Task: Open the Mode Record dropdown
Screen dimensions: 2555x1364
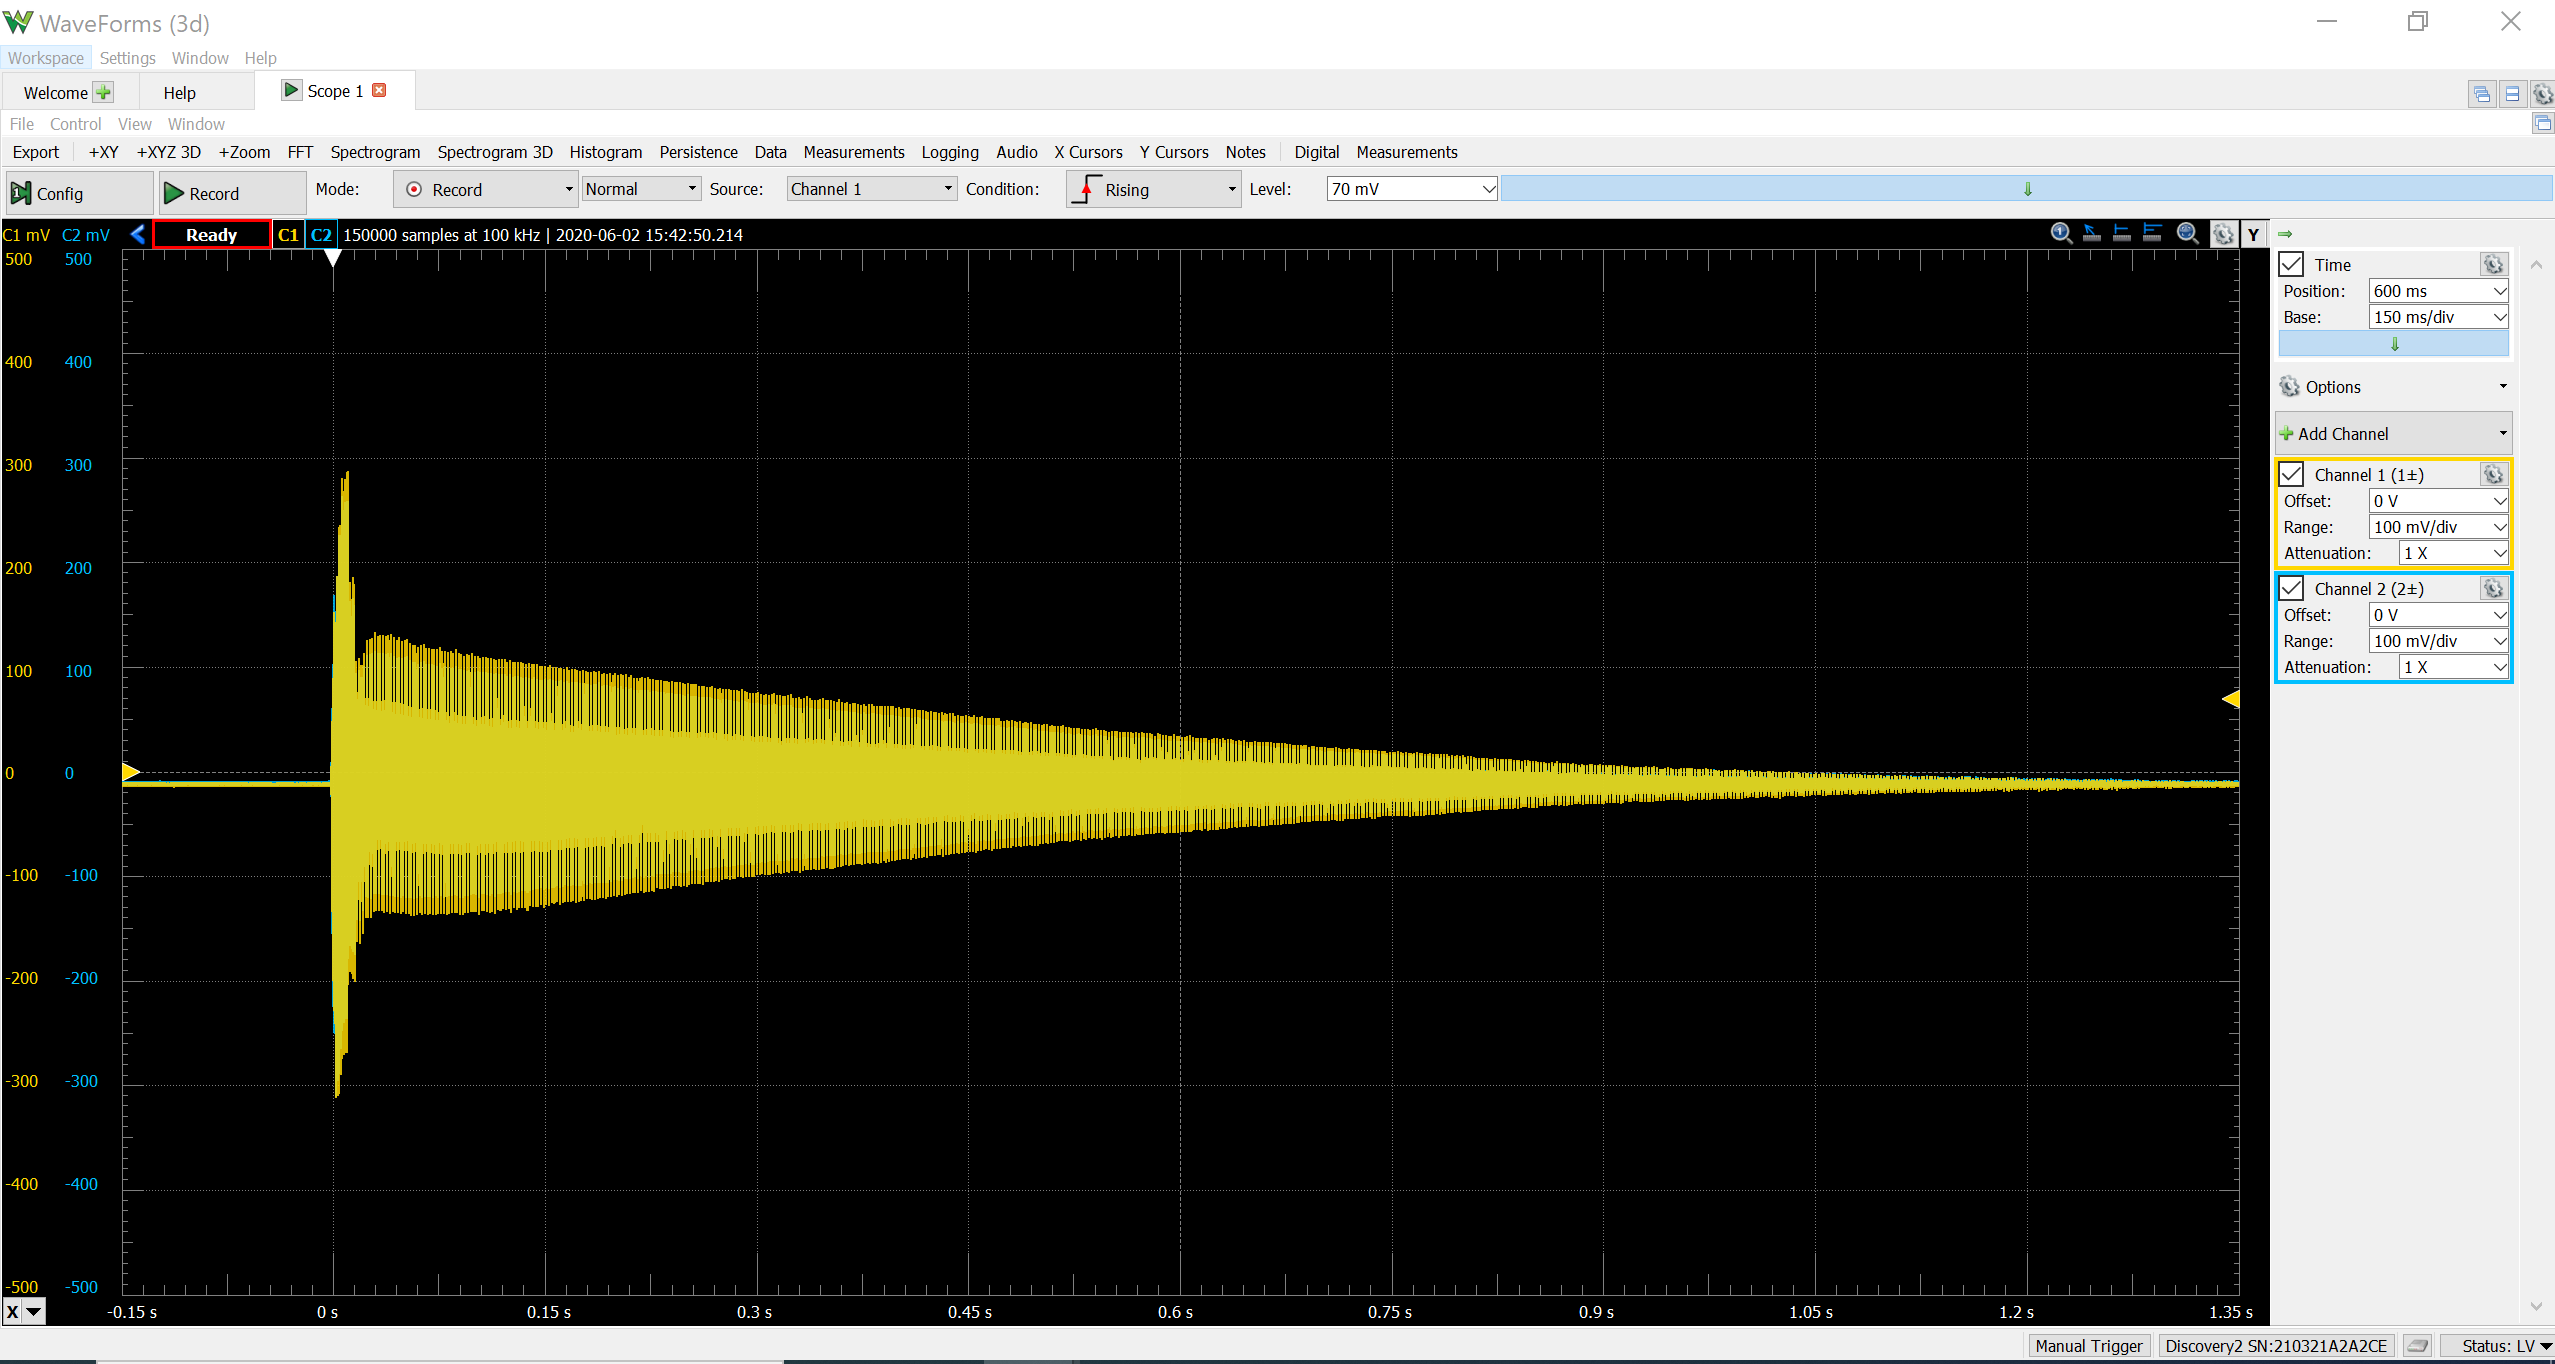Action: [486, 189]
